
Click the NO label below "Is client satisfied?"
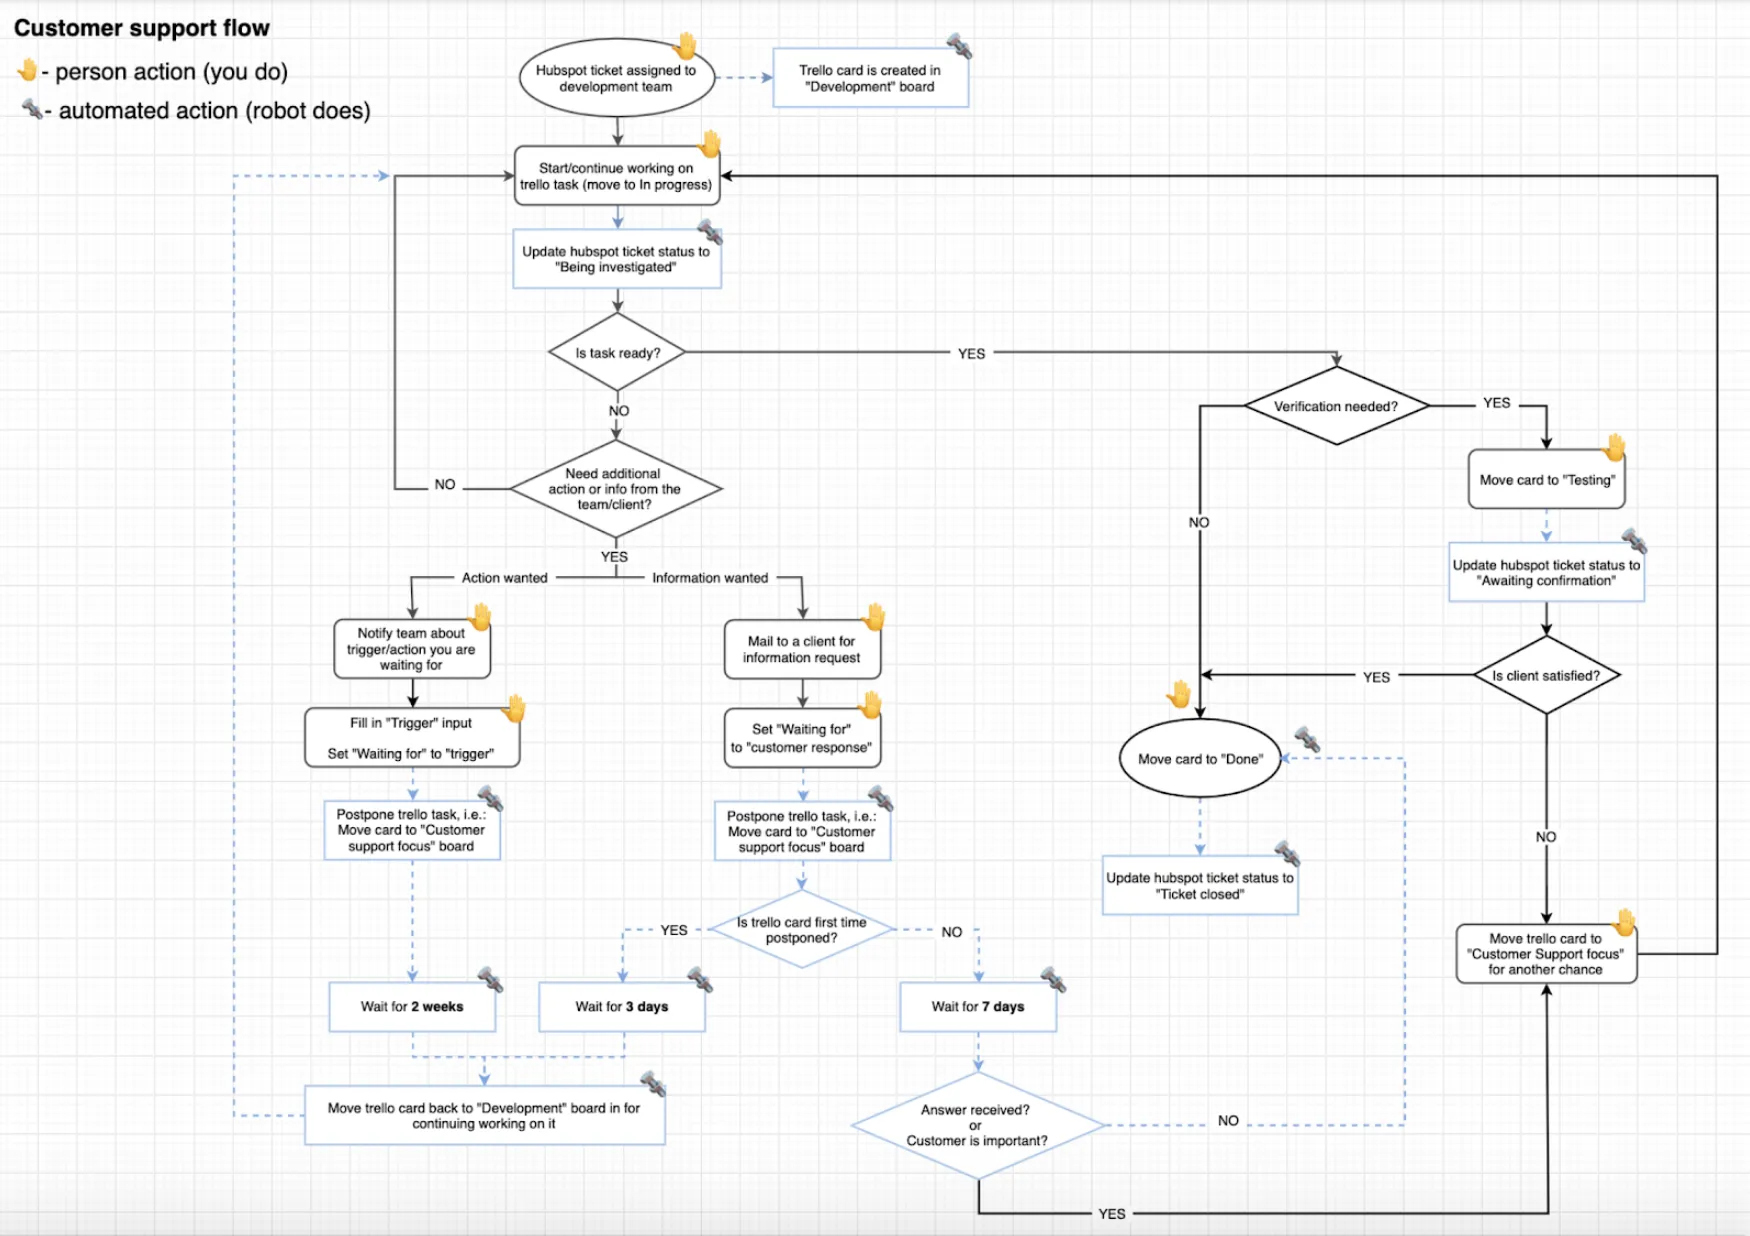coord(1546,836)
